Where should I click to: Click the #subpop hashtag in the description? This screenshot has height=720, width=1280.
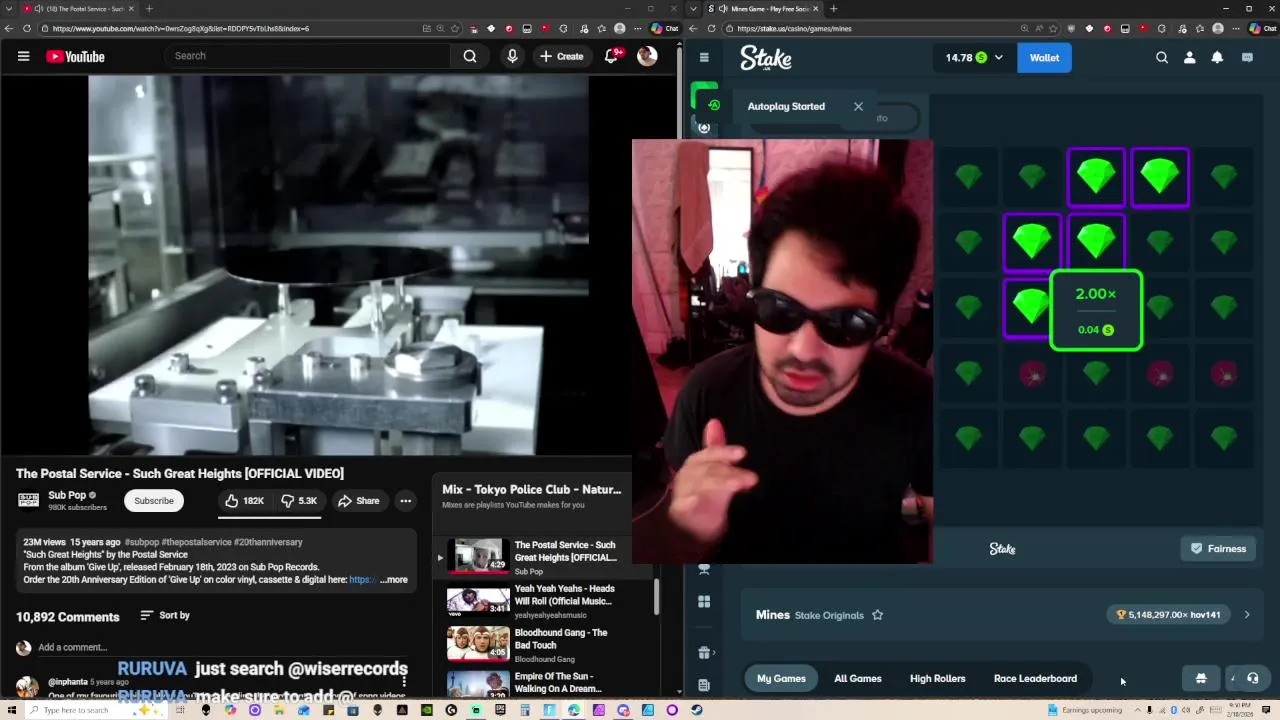coord(142,542)
